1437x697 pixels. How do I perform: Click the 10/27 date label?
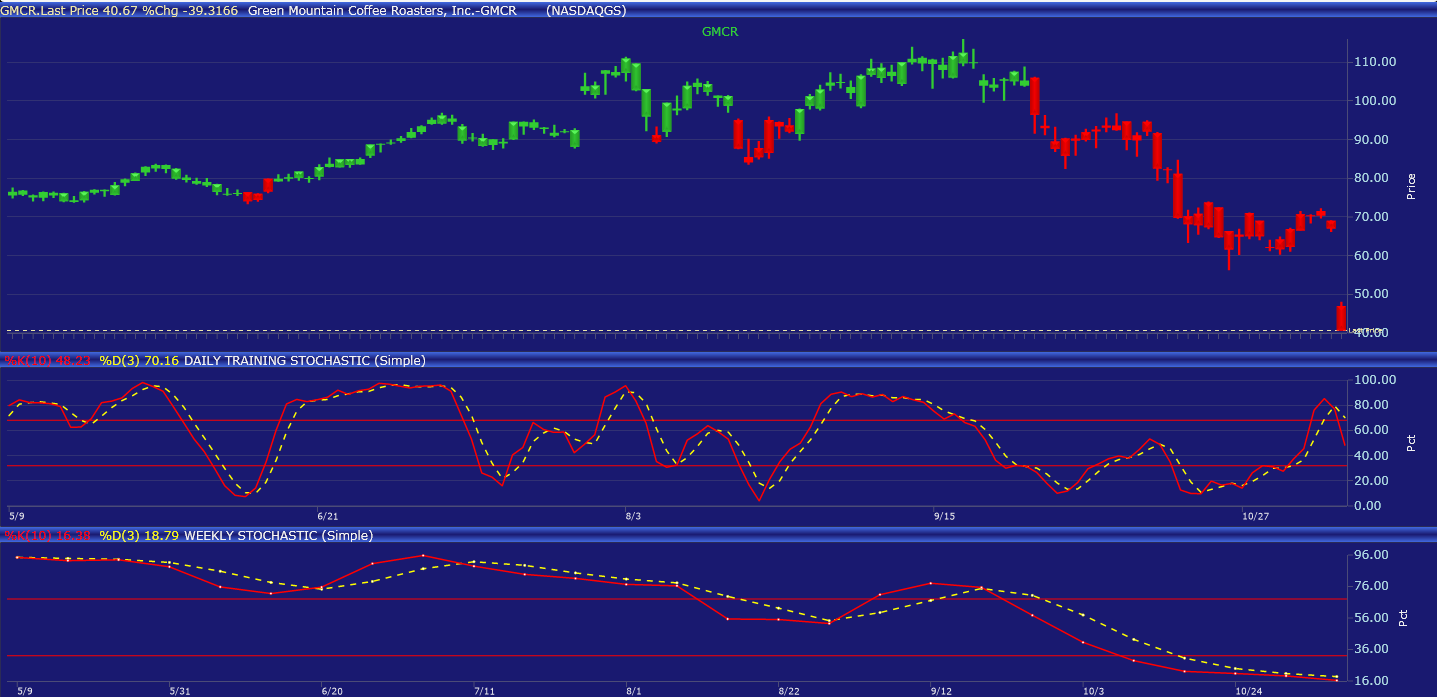tap(1255, 517)
